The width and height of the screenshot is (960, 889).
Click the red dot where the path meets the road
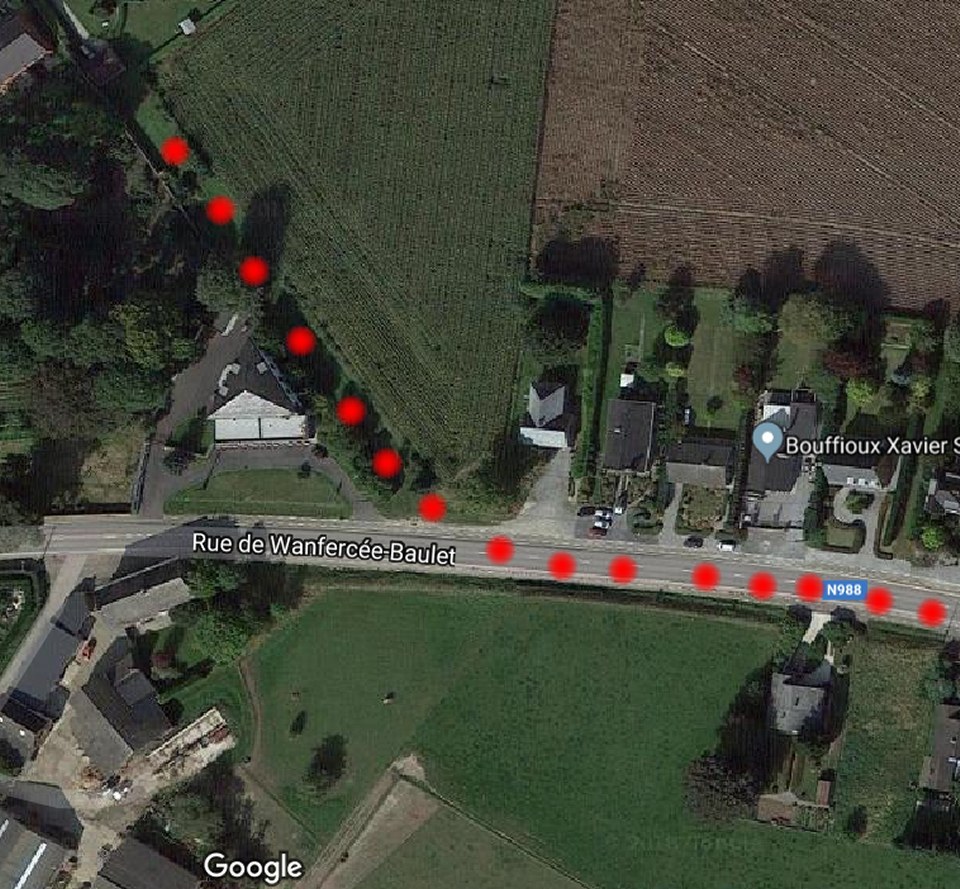[432, 508]
